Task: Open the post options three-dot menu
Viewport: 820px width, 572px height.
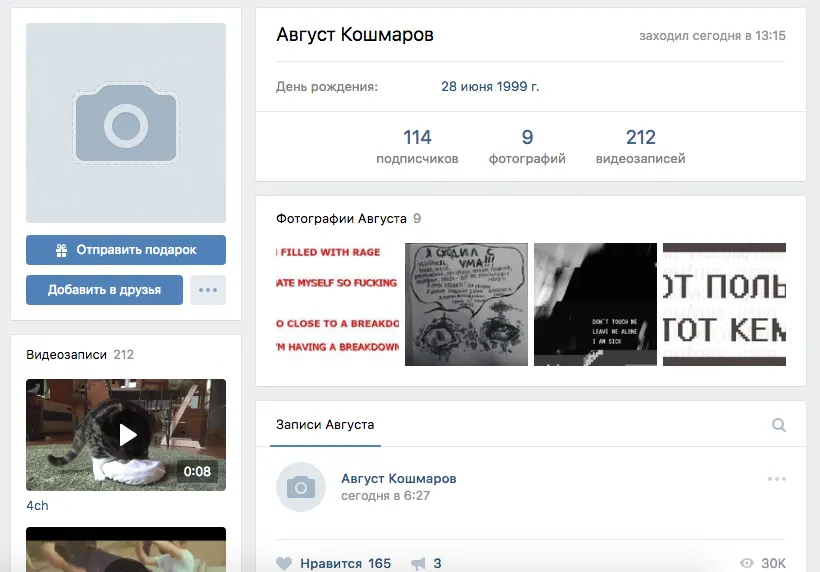Action: tap(777, 479)
